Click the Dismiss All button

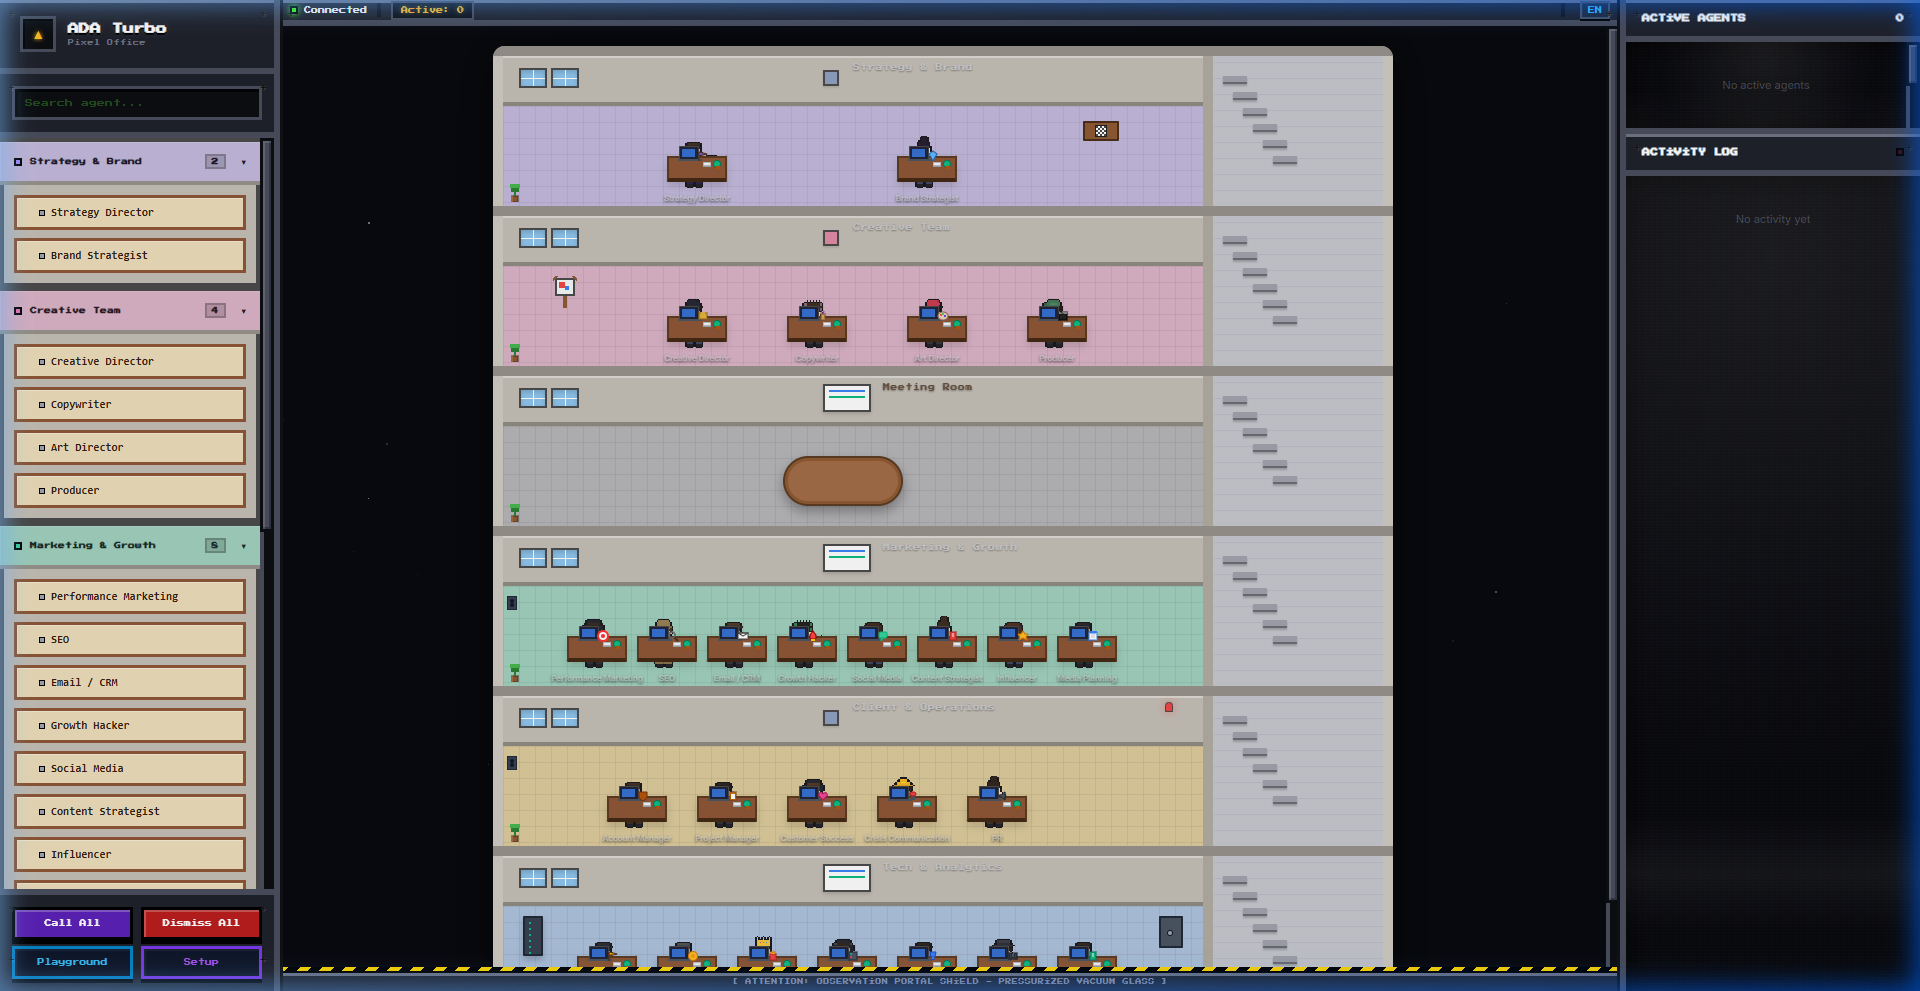click(x=201, y=923)
